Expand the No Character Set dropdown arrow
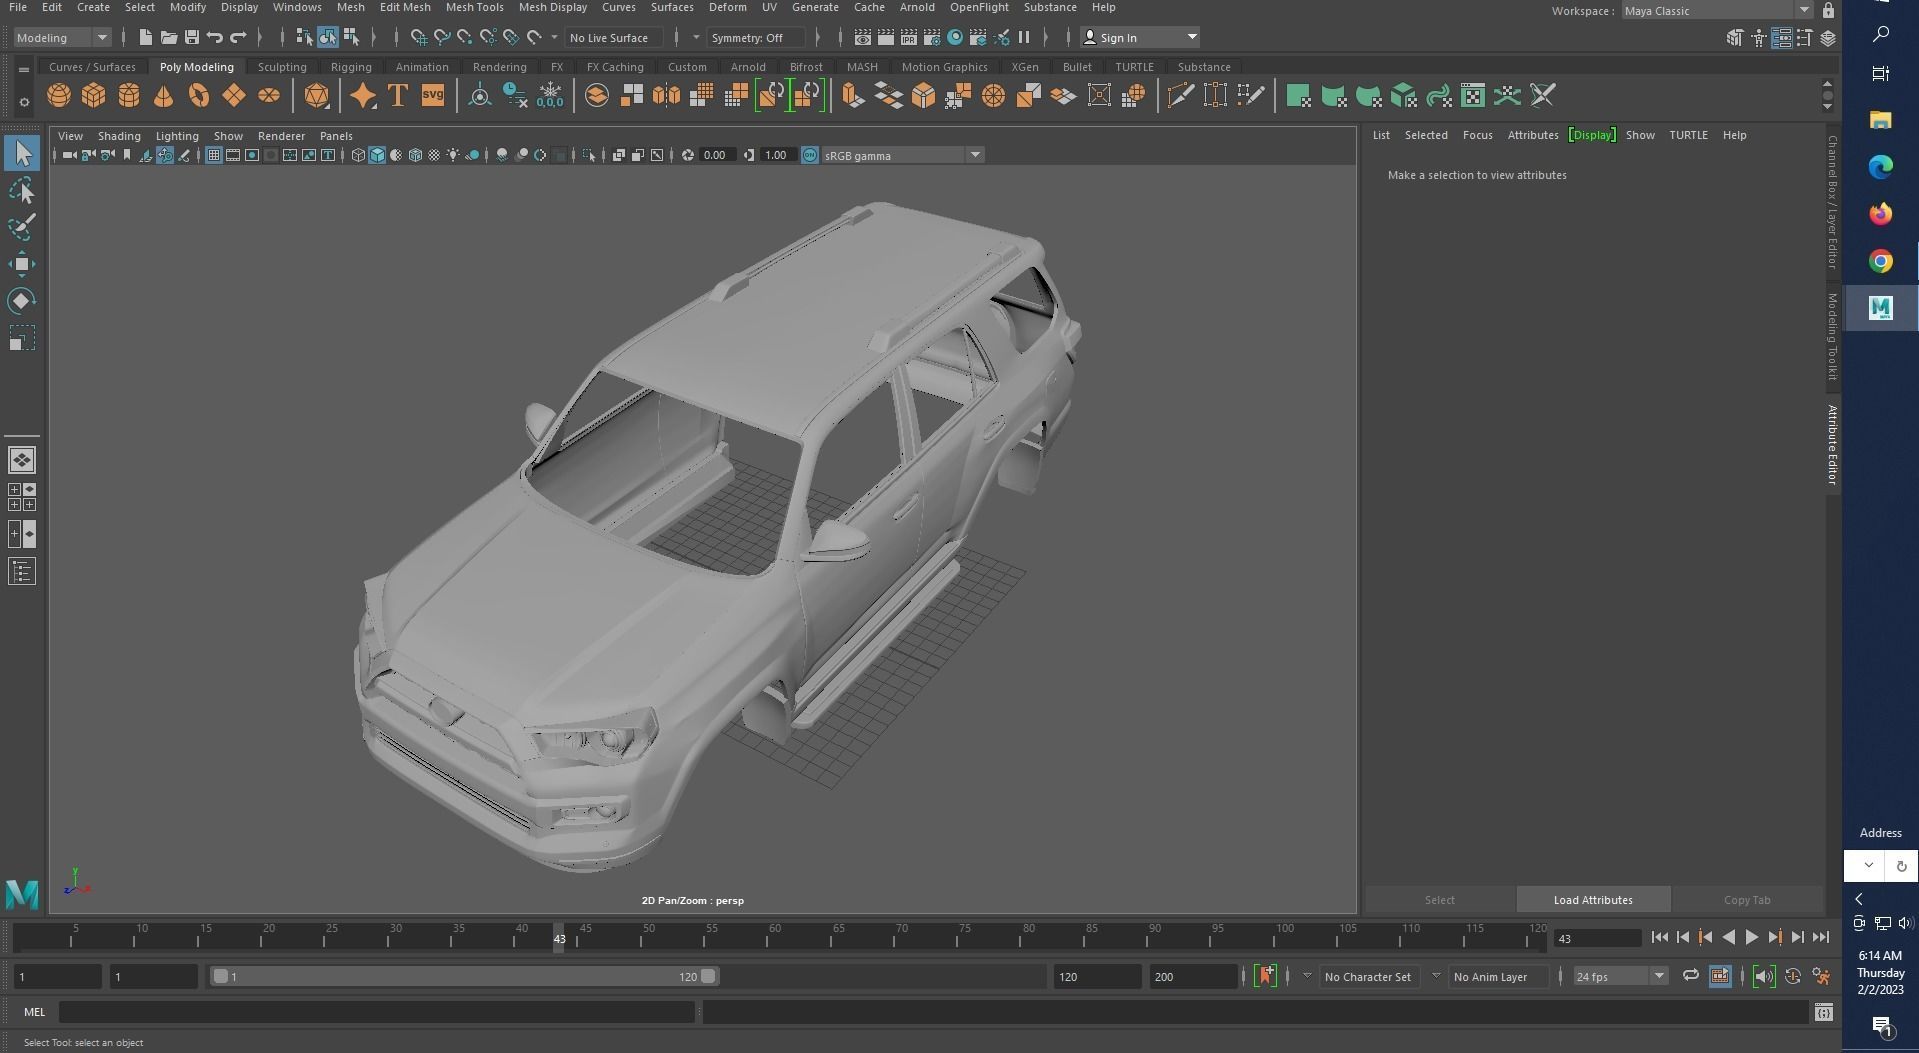Screen dimensions: 1919x1053 [1306, 976]
